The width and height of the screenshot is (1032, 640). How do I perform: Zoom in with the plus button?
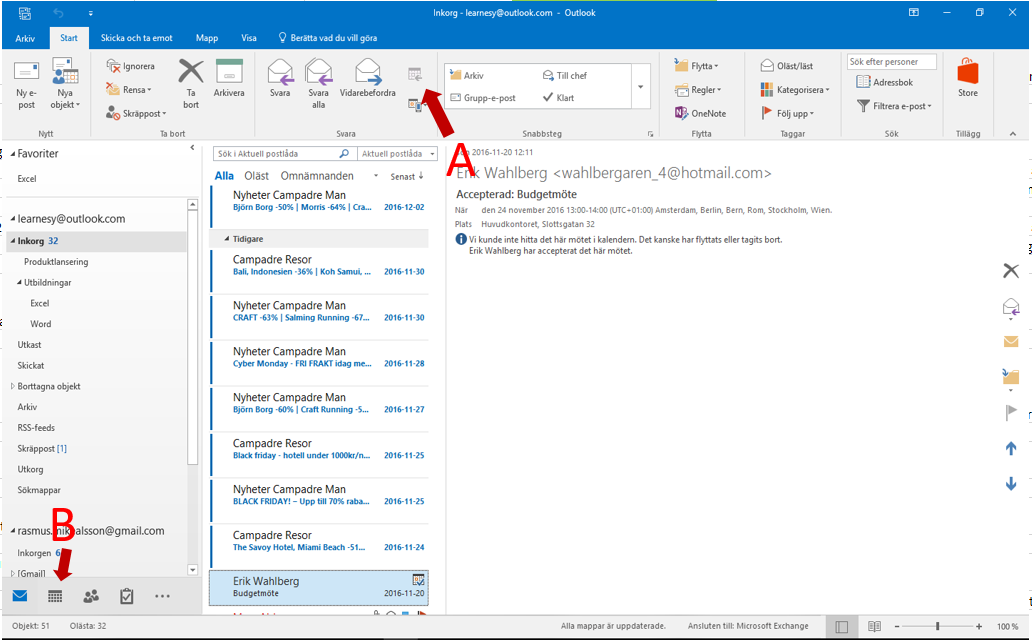(979, 627)
